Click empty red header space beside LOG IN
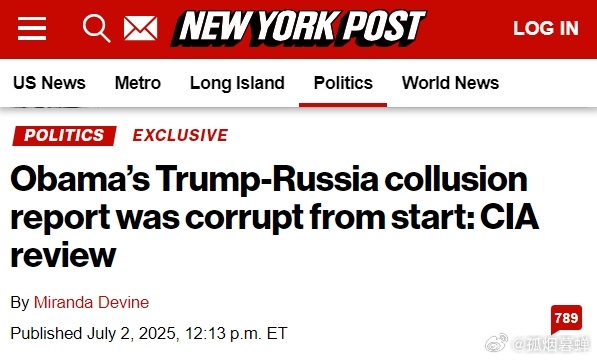Screen dimensions: 597x360 tap(468, 28)
